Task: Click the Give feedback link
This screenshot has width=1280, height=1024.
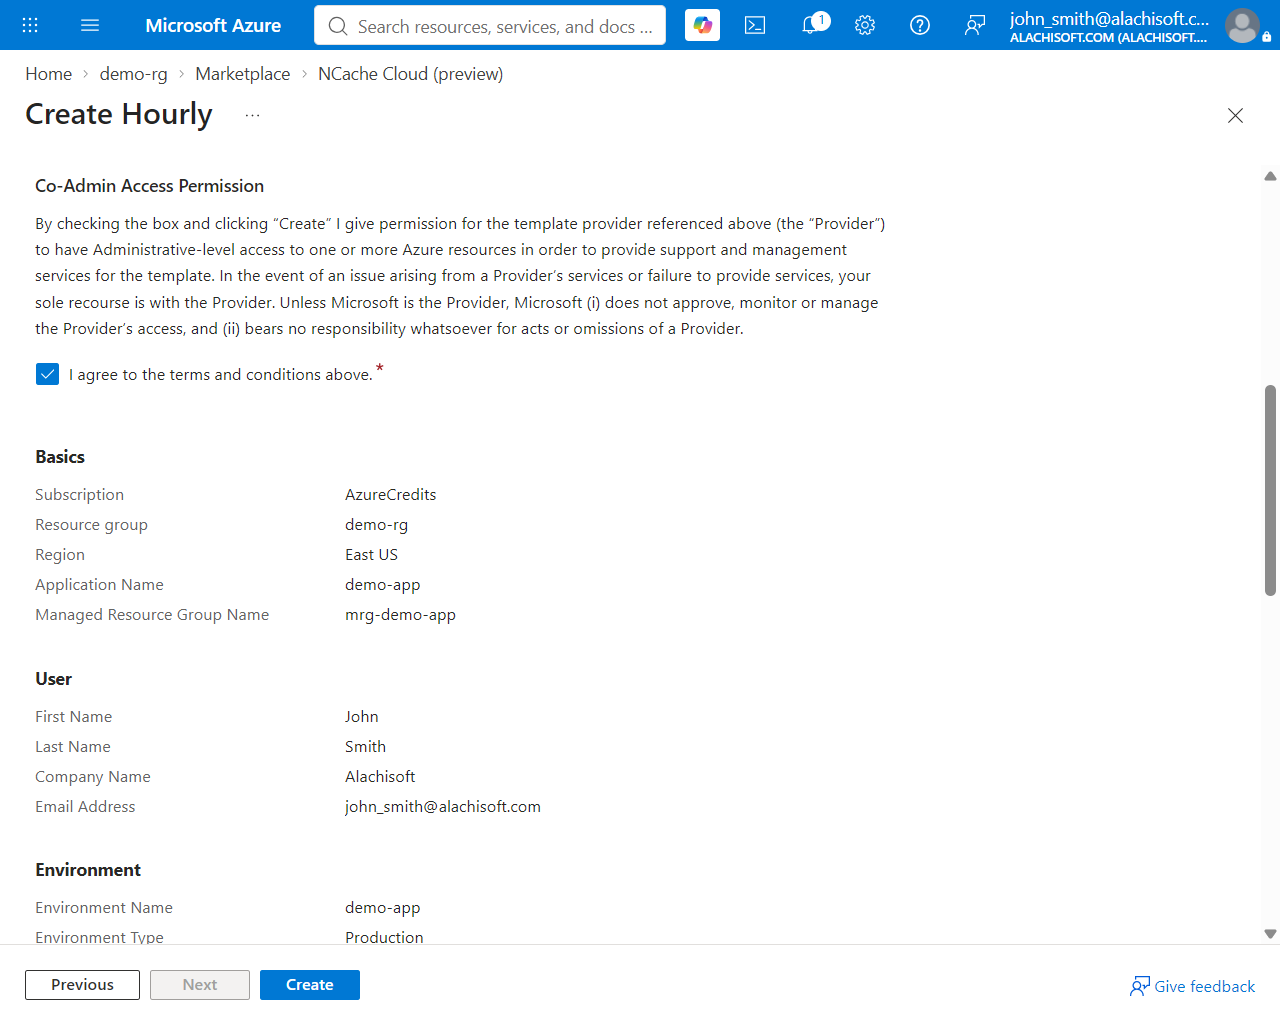Action: coord(1192,986)
